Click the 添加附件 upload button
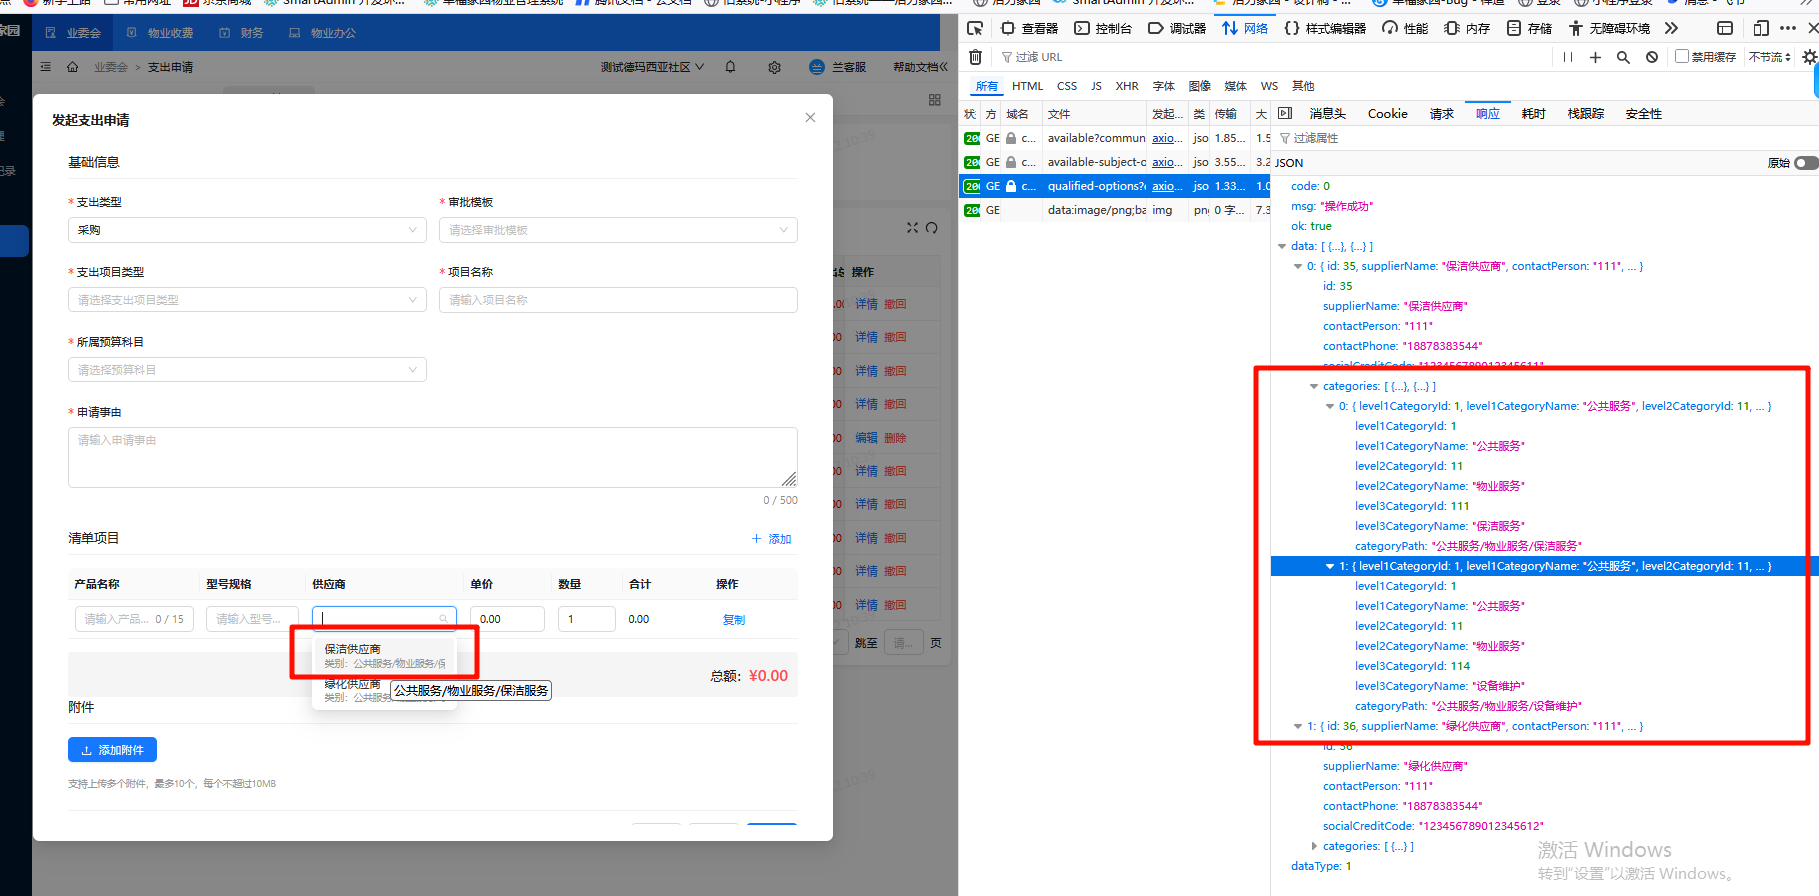The height and width of the screenshot is (896, 1819). [112, 750]
